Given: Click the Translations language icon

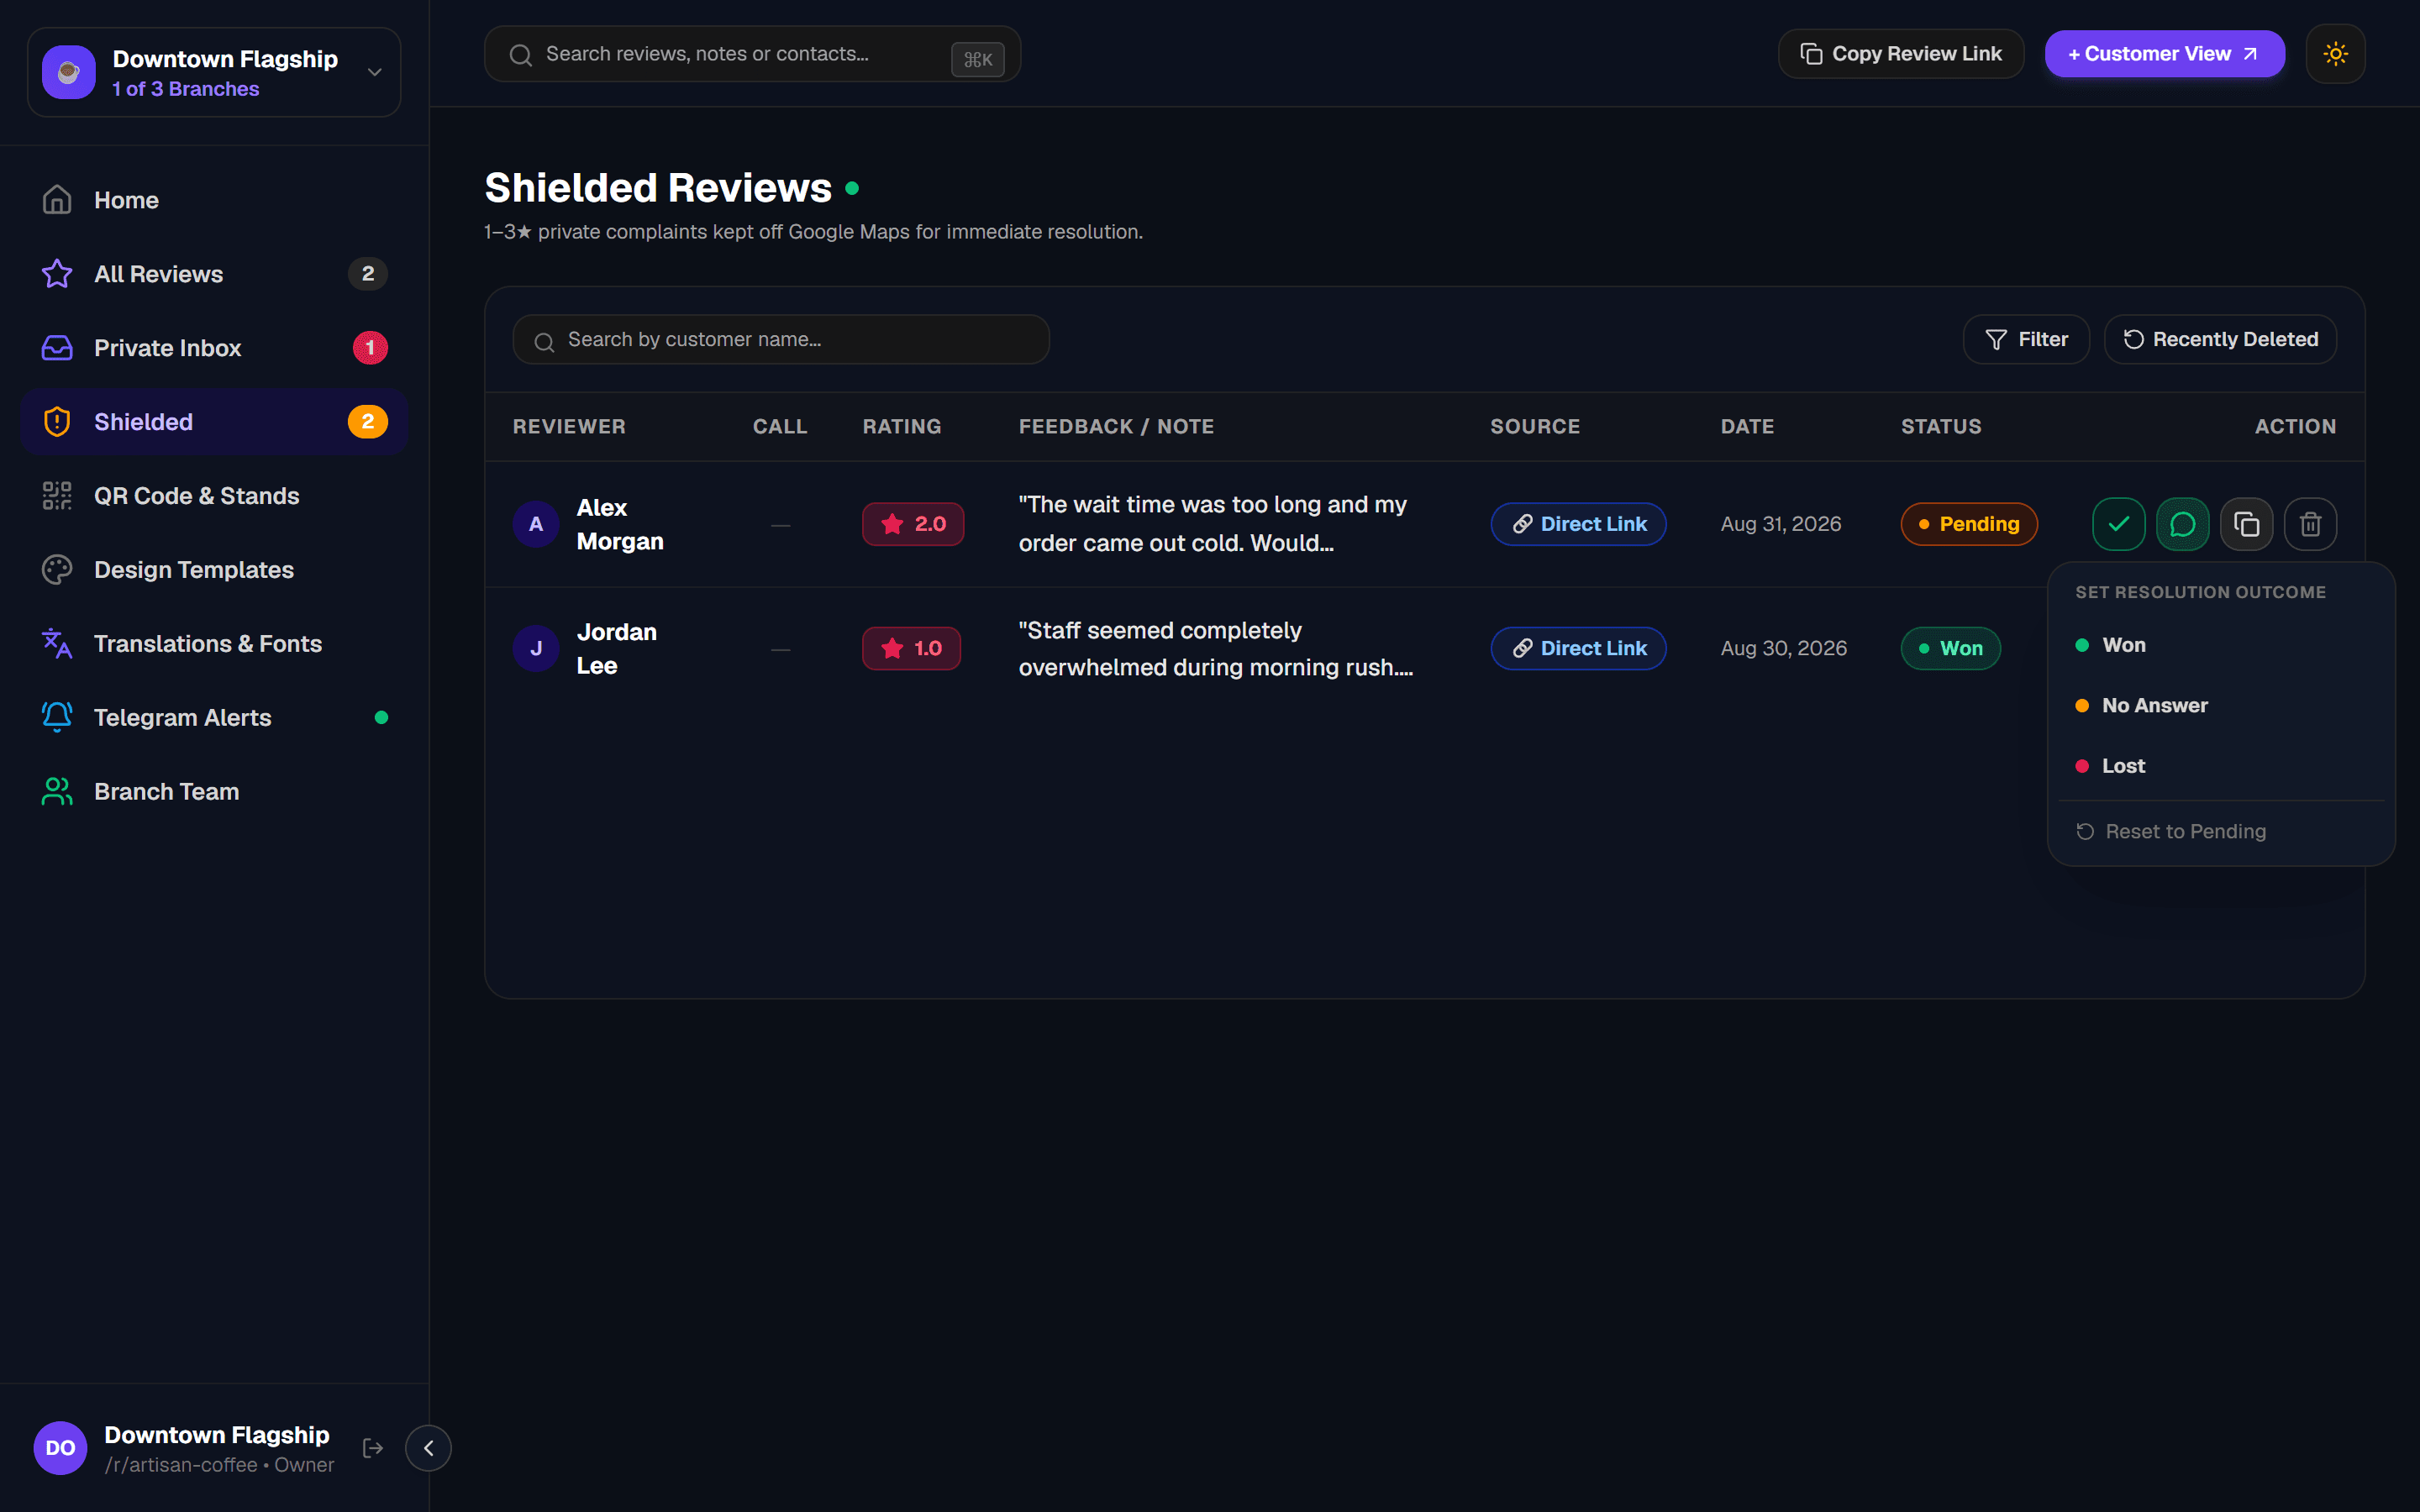Looking at the screenshot, I should [x=57, y=644].
